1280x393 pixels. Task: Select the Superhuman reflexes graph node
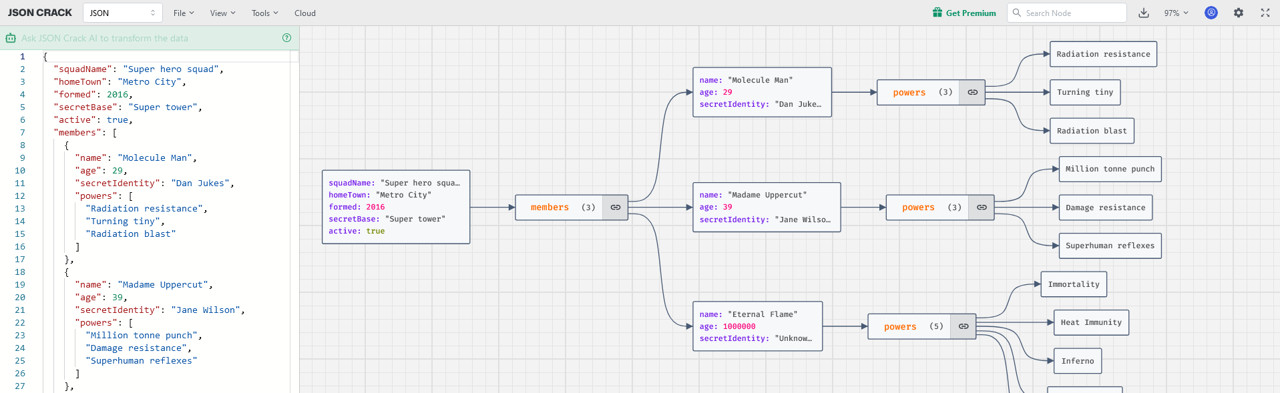tap(1110, 245)
